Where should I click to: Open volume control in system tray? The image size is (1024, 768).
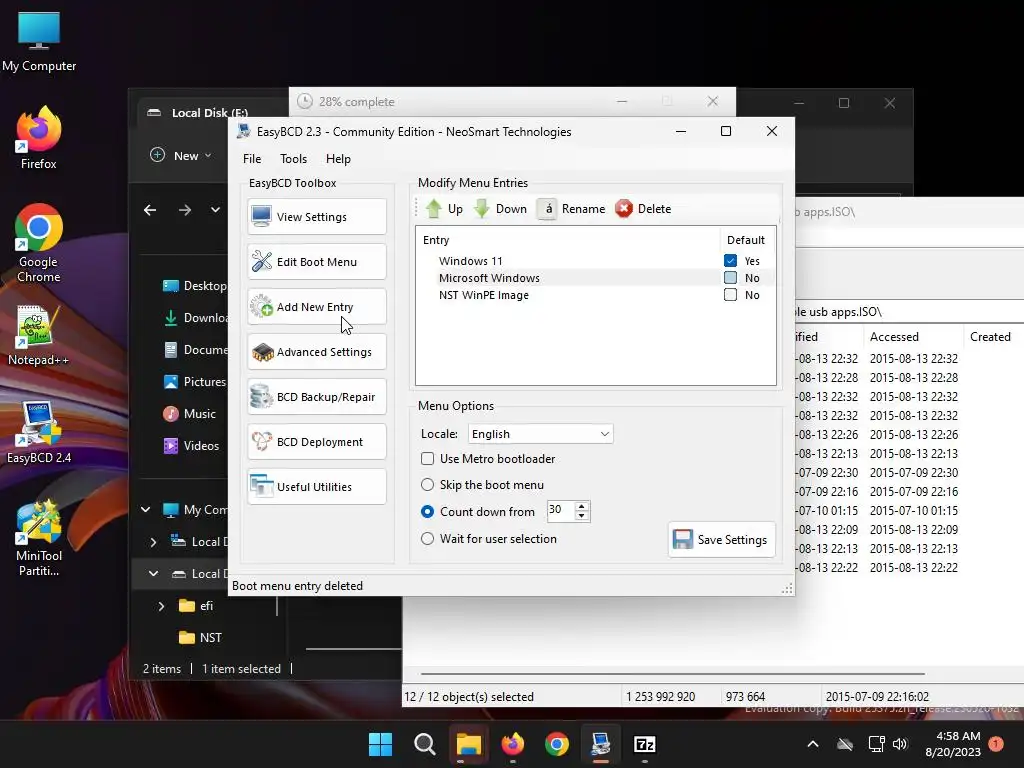(900, 744)
